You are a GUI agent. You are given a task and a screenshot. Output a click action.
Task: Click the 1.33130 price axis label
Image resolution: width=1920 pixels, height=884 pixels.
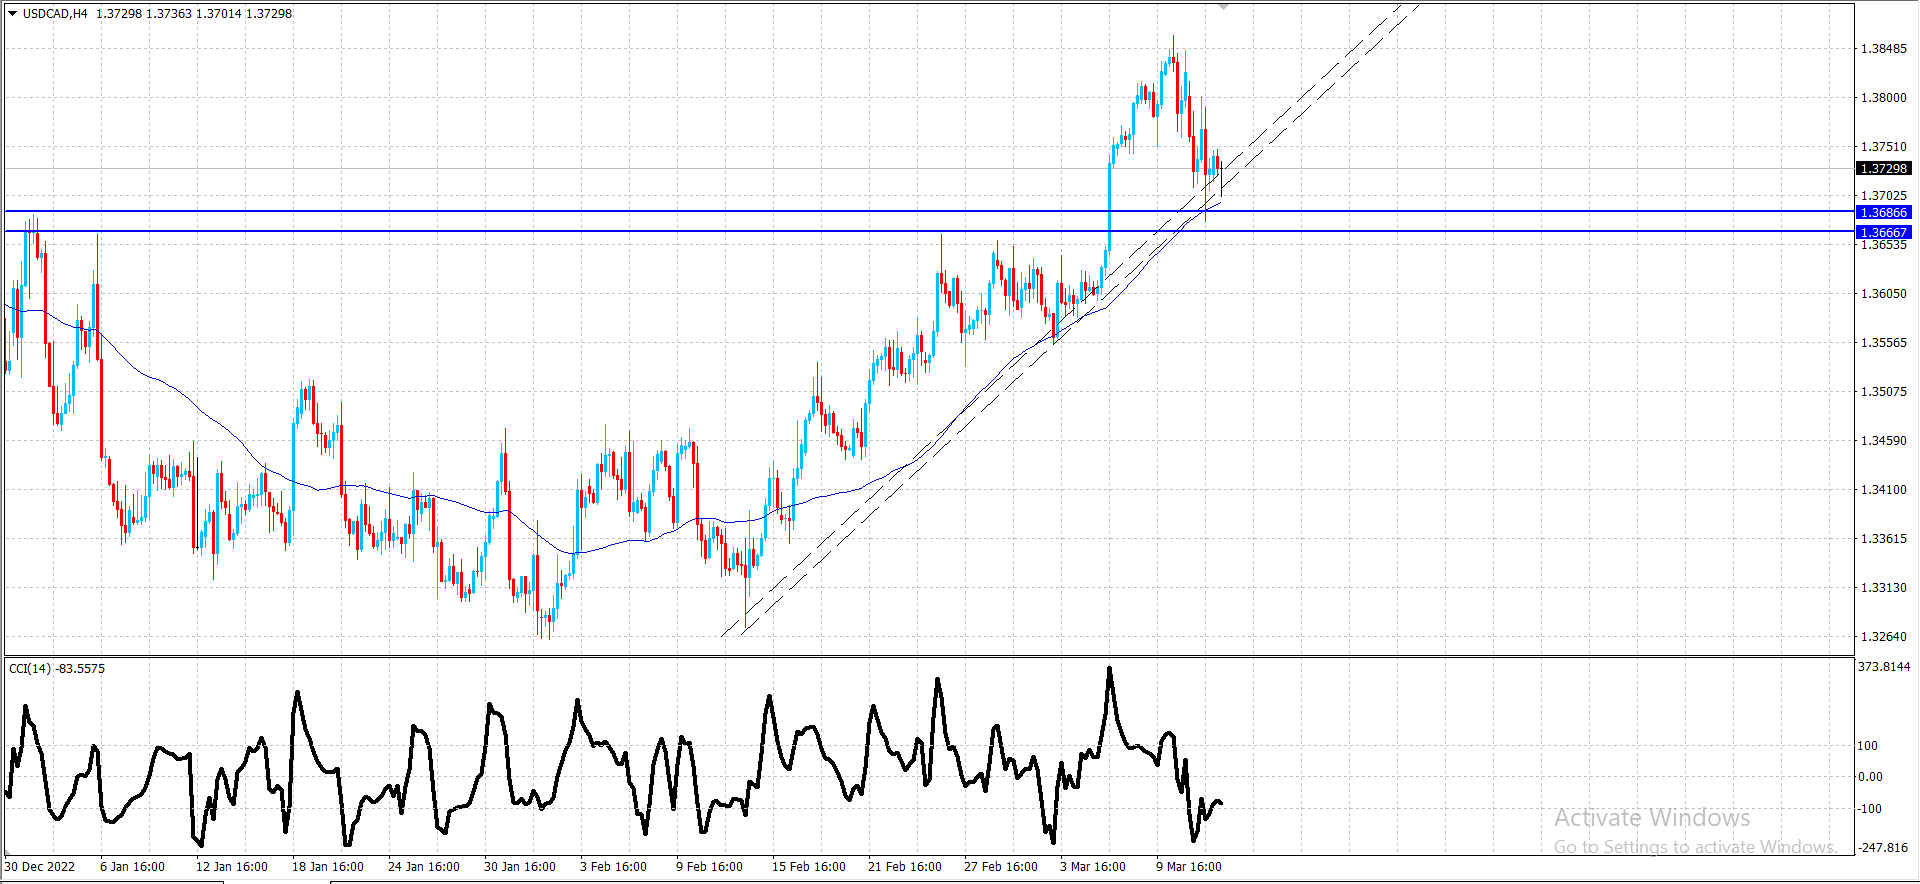click(1883, 588)
